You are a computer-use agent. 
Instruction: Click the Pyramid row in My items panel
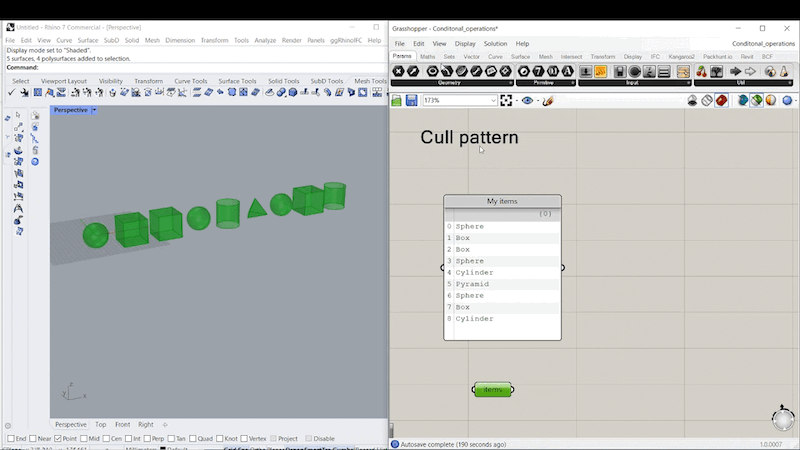(502, 284)
